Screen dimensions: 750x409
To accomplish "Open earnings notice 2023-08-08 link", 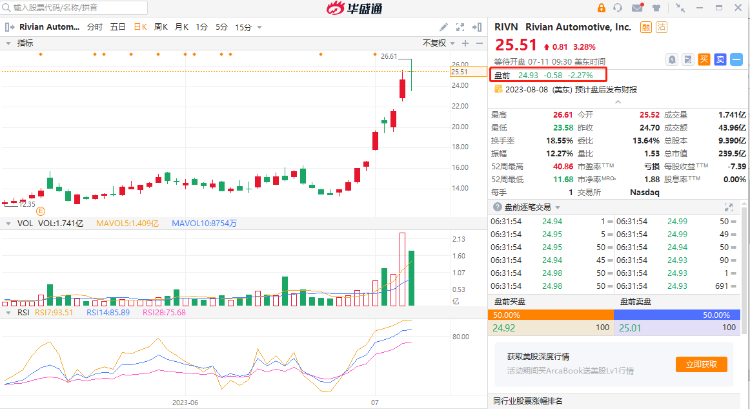I will tap(571, 89).
